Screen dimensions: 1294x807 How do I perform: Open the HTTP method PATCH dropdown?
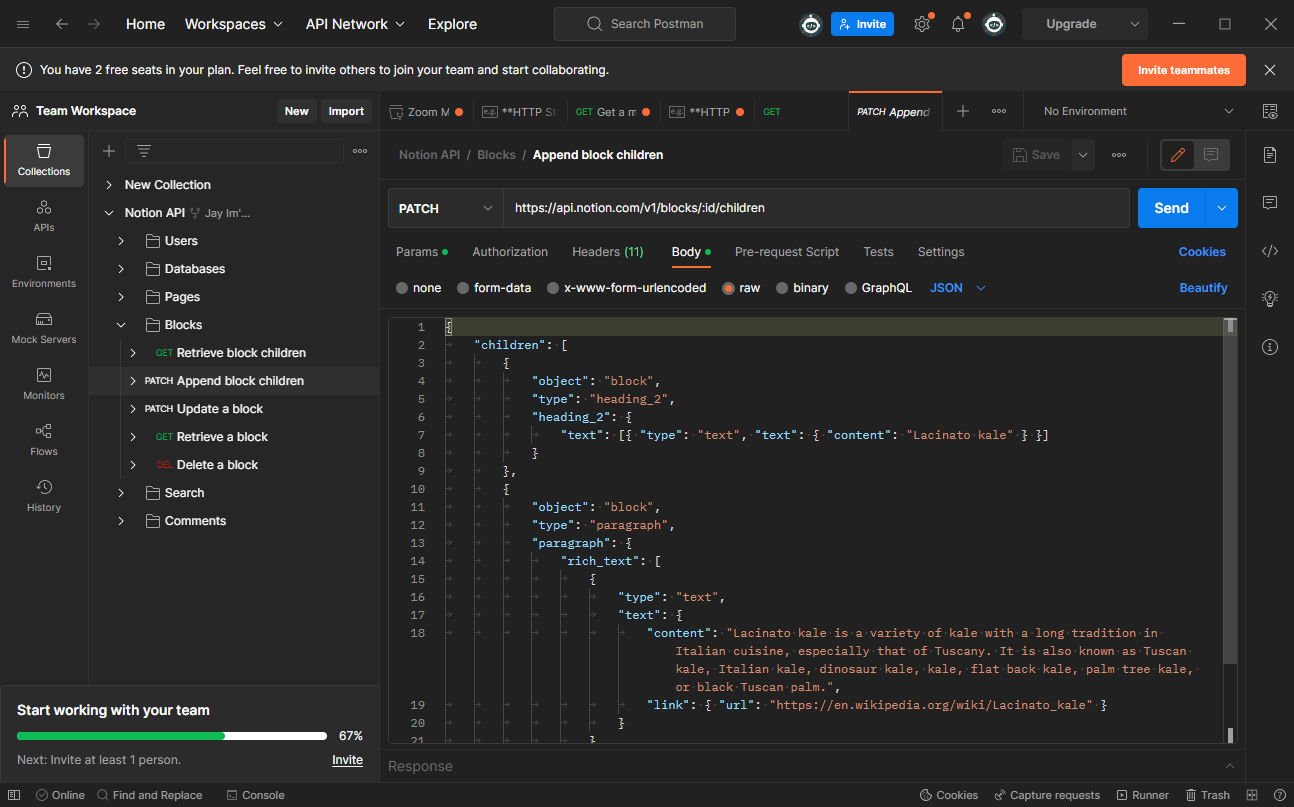446,208
